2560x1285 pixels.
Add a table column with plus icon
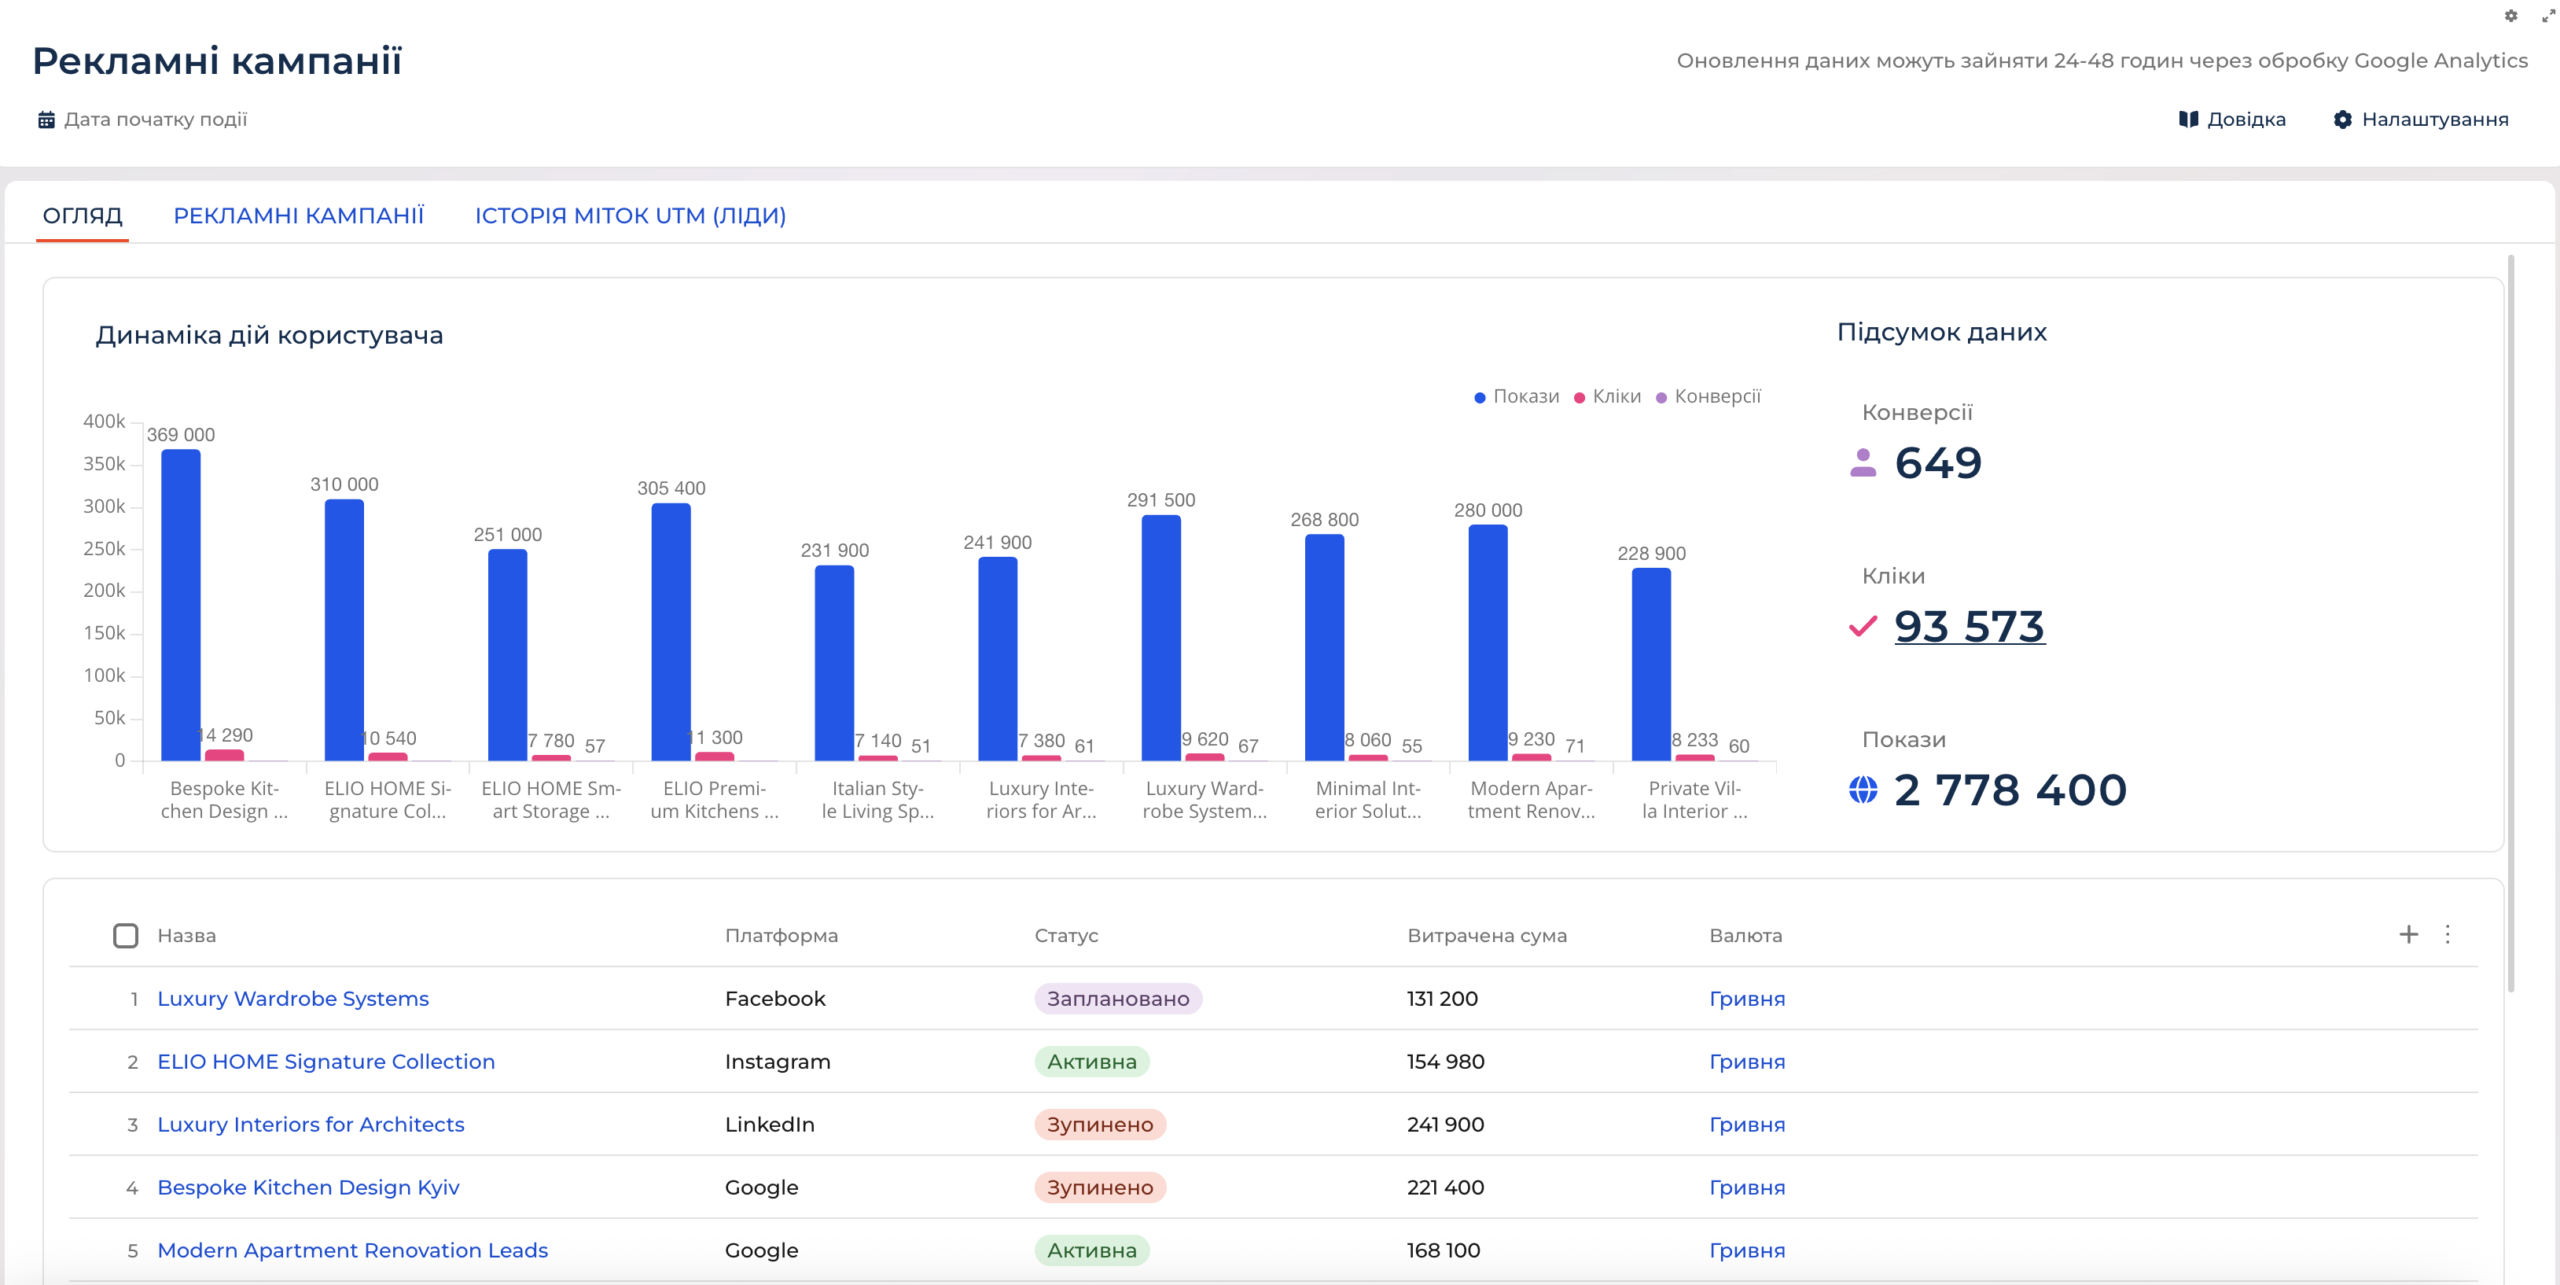point(2408,934)
